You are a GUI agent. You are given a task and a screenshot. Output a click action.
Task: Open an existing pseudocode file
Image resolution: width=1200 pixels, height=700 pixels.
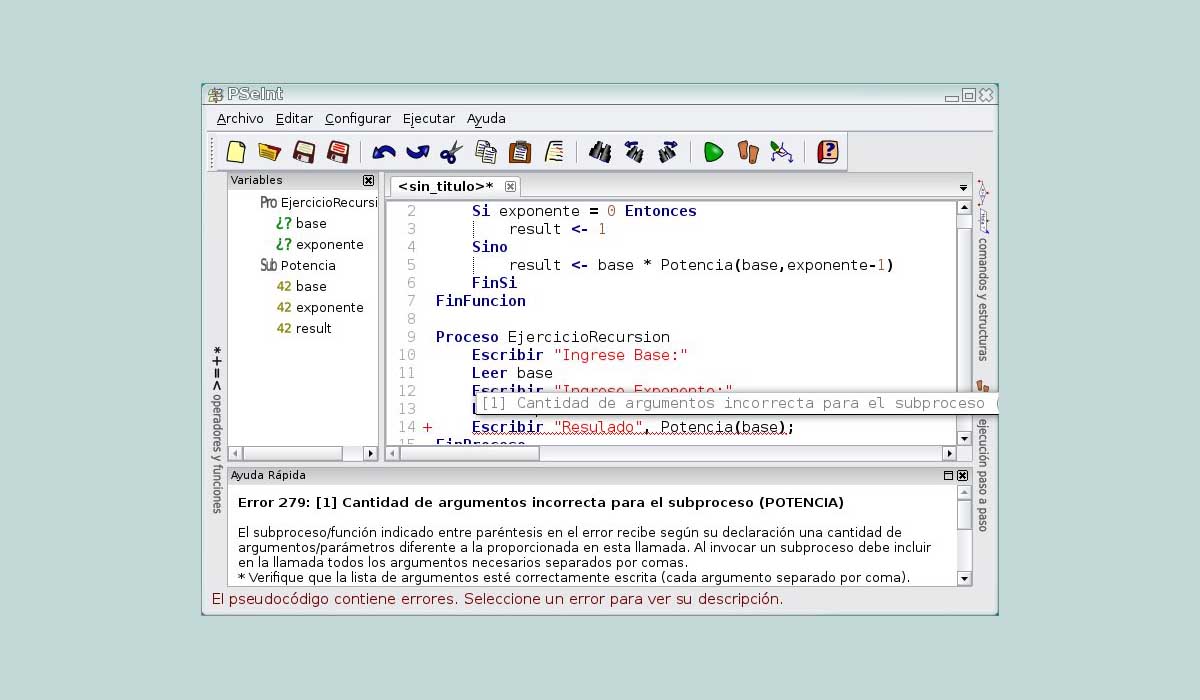270,151
